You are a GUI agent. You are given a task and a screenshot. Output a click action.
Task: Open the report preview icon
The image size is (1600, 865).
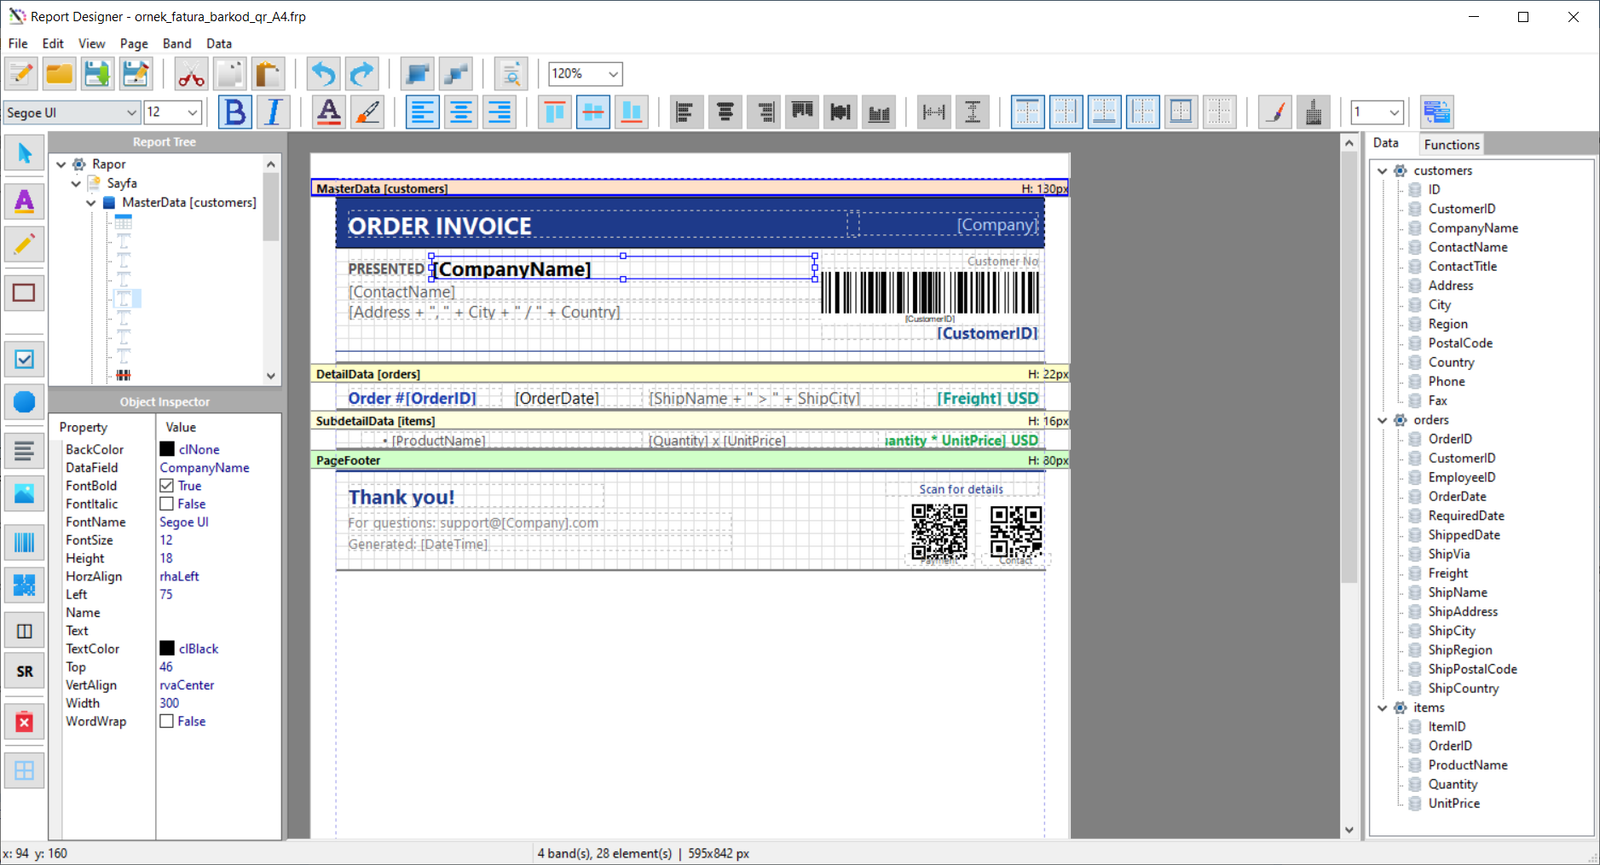[511, 74]
